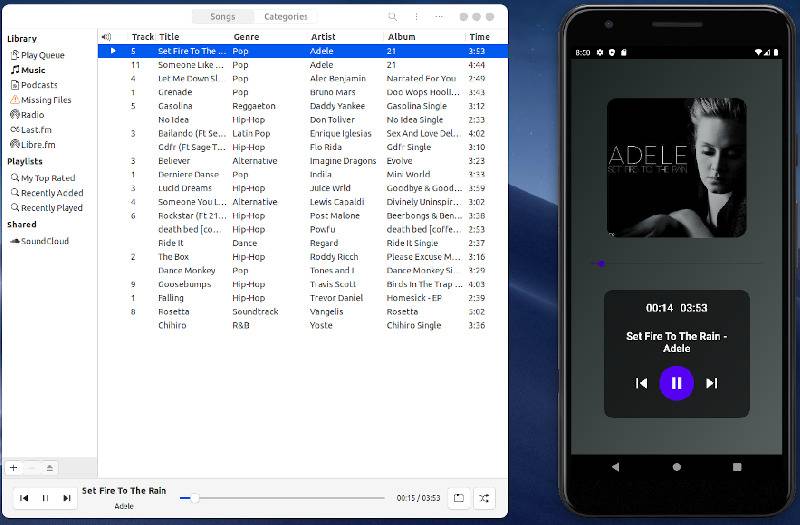
Task: Select the No Idea song row
Action: pyautogui.click(x=303, y=120)
